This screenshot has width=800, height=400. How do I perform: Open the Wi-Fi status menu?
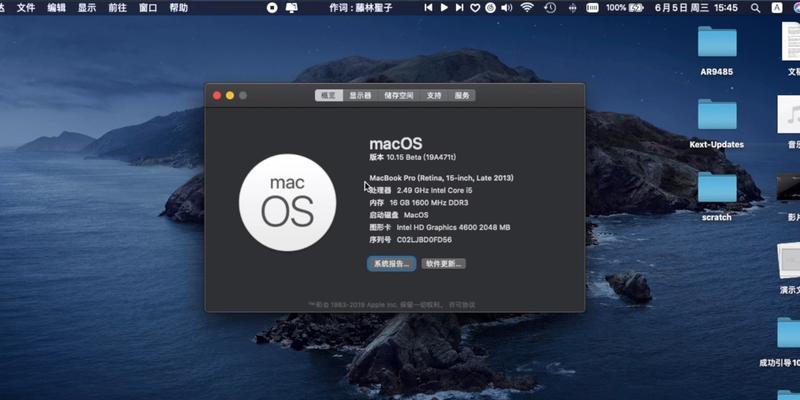(x=527, y=8)
